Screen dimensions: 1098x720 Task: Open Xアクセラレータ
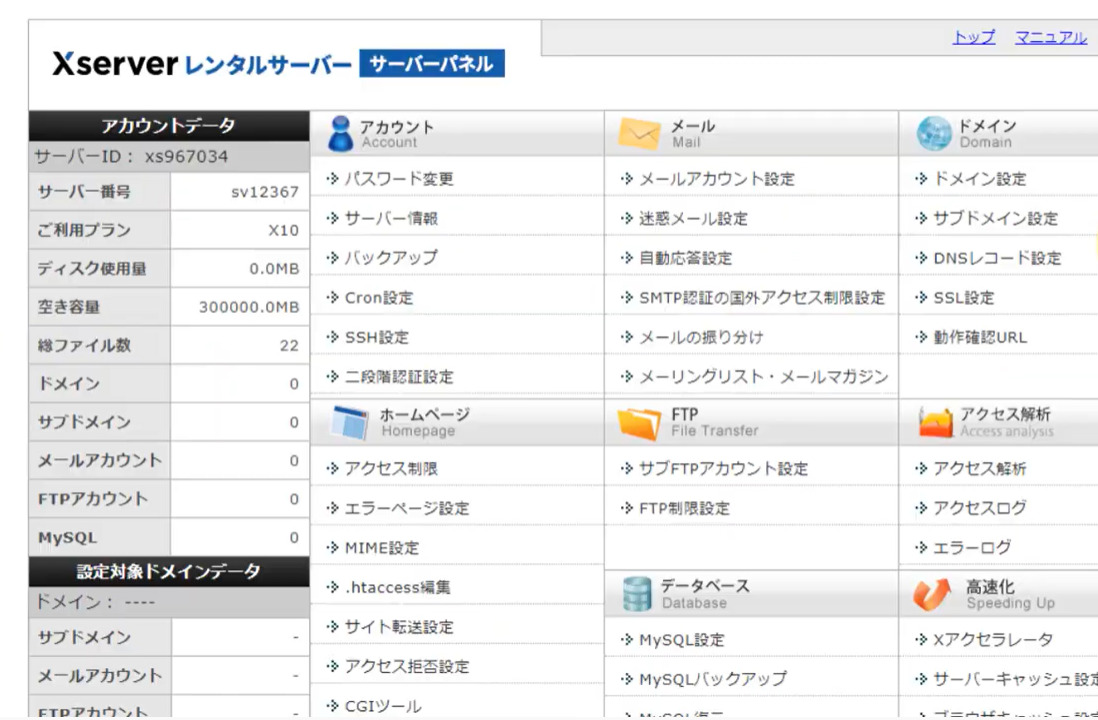pyautogui.click(x=993, y=639)
